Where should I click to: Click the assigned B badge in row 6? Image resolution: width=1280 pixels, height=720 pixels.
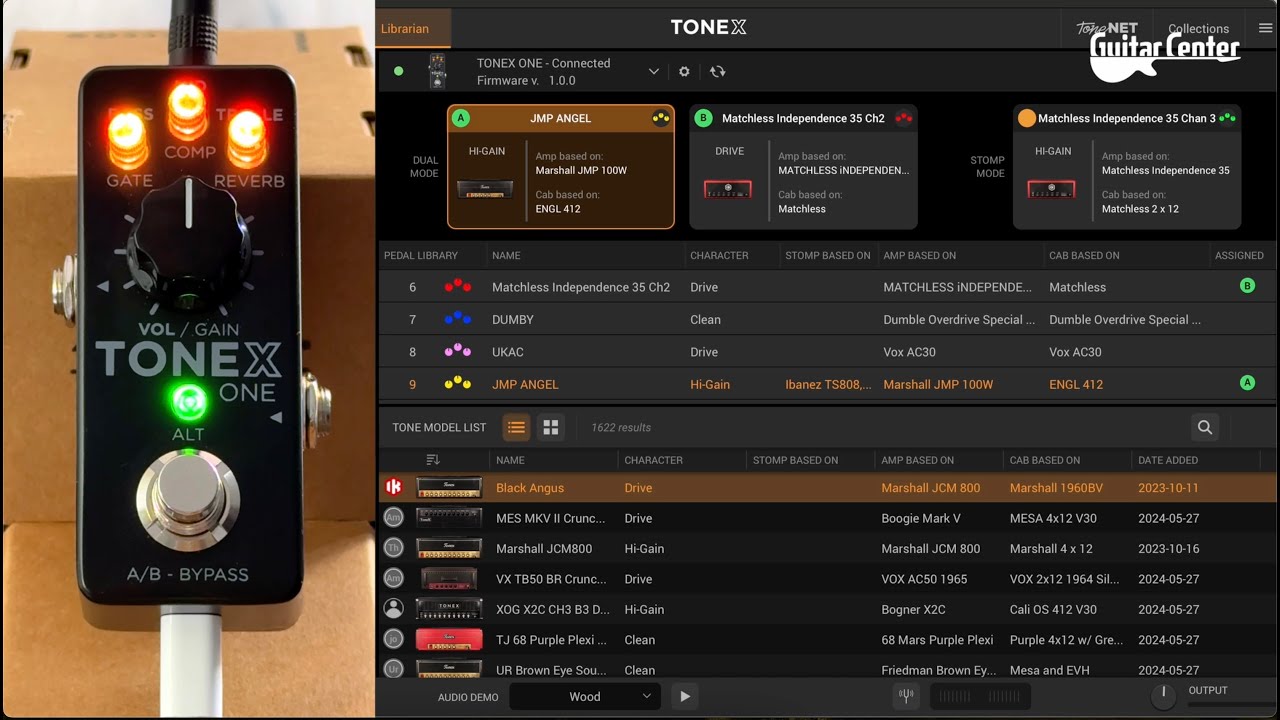click(x=1247, y=286)
